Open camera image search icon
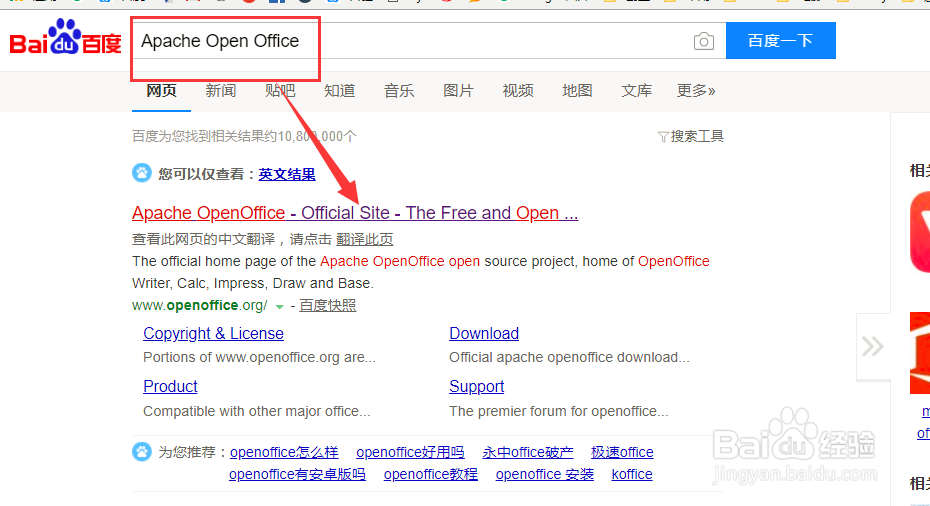The height and width of the screenshot is (506, 930). (703, 41)
